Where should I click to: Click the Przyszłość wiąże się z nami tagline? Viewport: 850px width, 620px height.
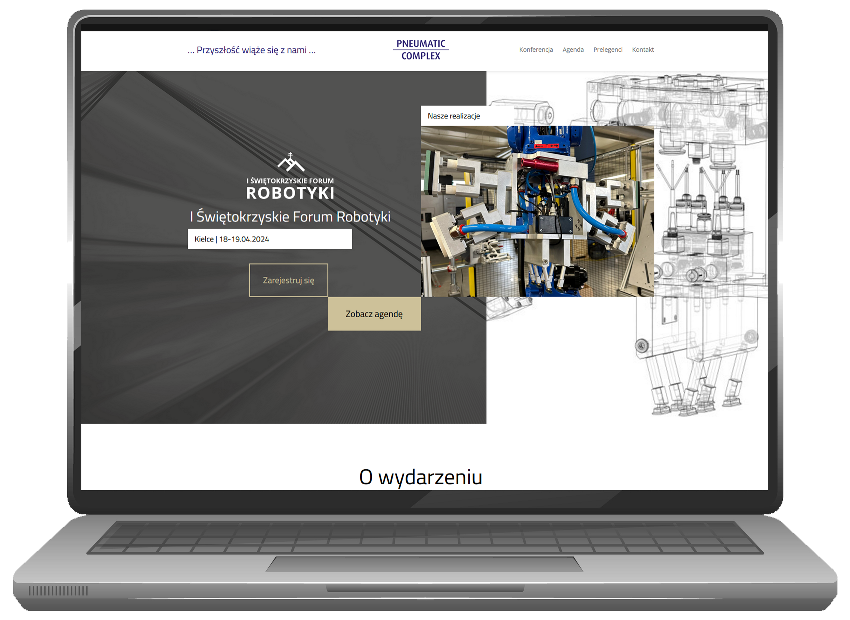tap(251, 50)
